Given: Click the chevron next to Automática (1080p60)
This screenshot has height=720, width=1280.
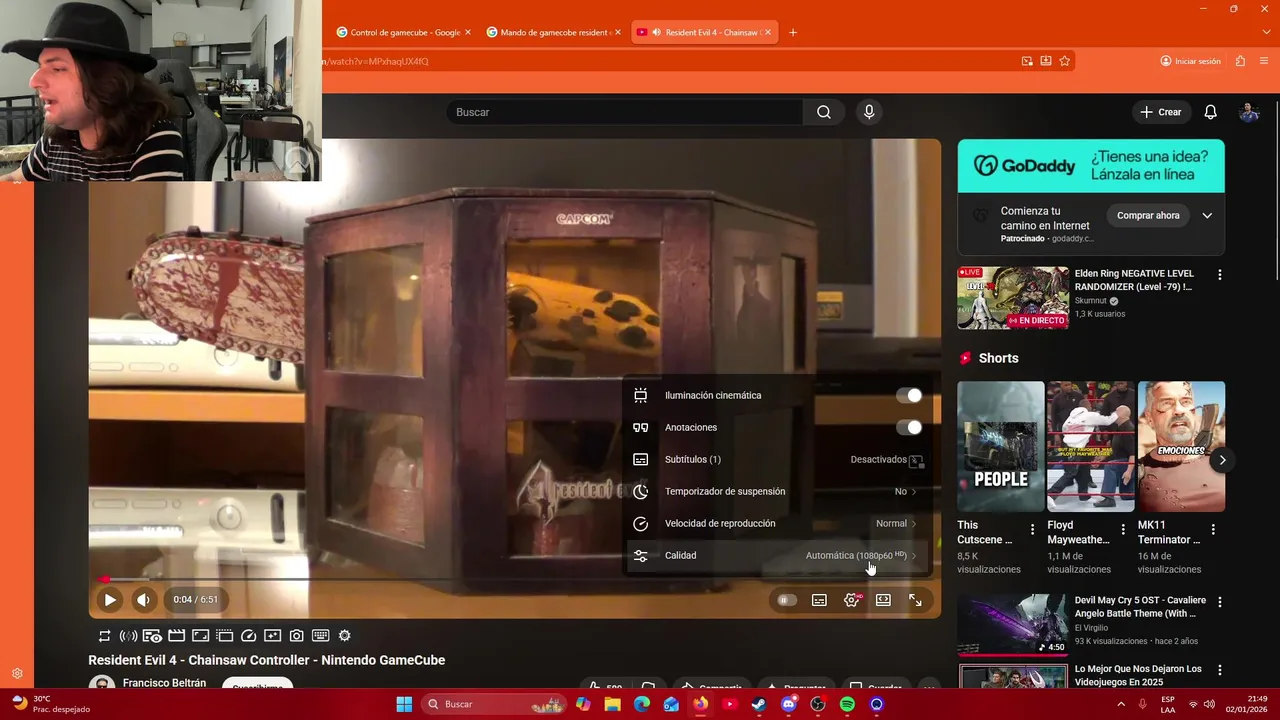Looking at the screenshot, I should (x=914, y=555).
